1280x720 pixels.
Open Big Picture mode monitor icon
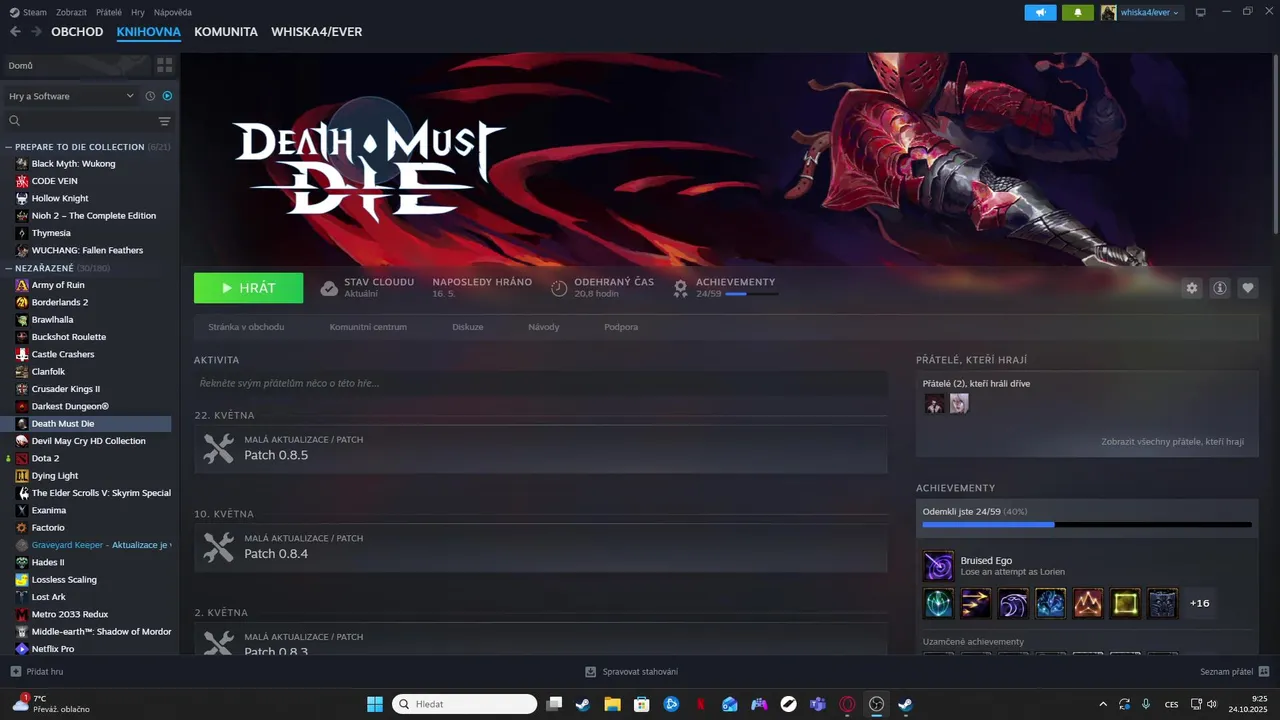click(x=1201, y=12)
